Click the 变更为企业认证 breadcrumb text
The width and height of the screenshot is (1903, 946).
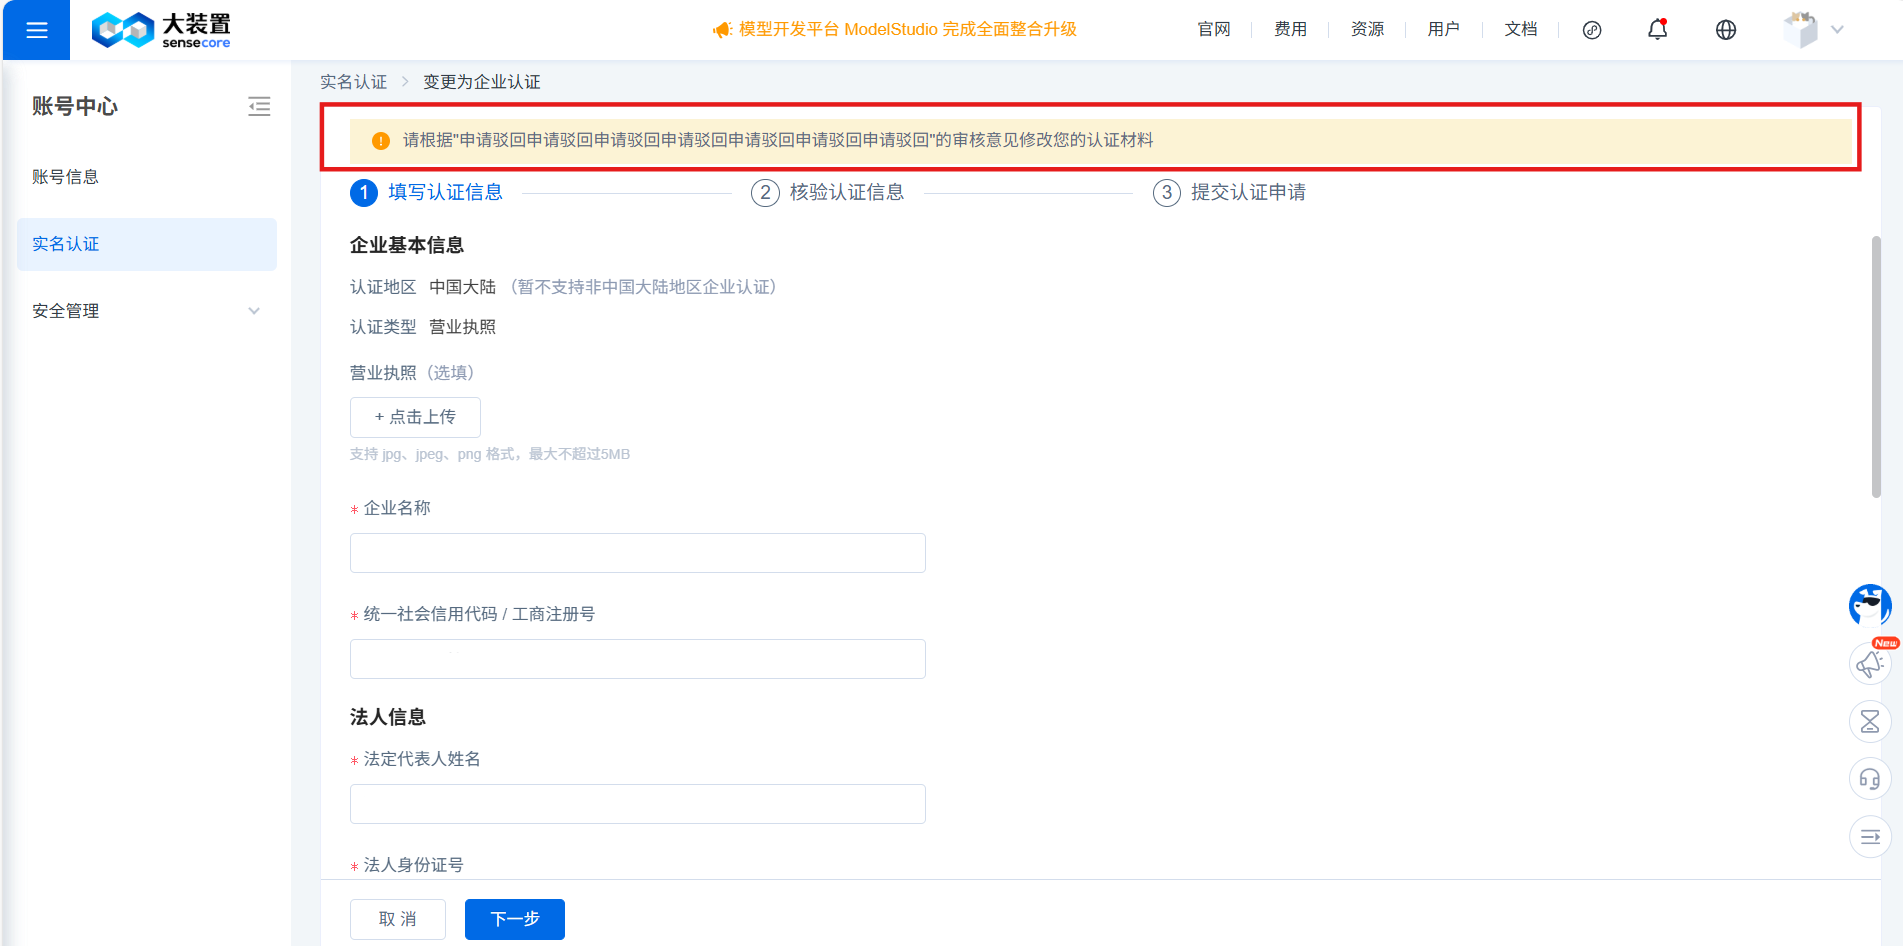coord(481,82)
